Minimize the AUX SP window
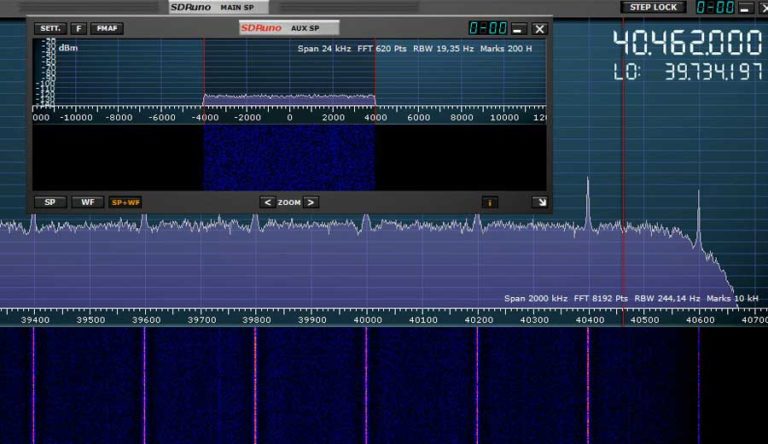Viewport: 768px width, 444px height. [518, 29]
